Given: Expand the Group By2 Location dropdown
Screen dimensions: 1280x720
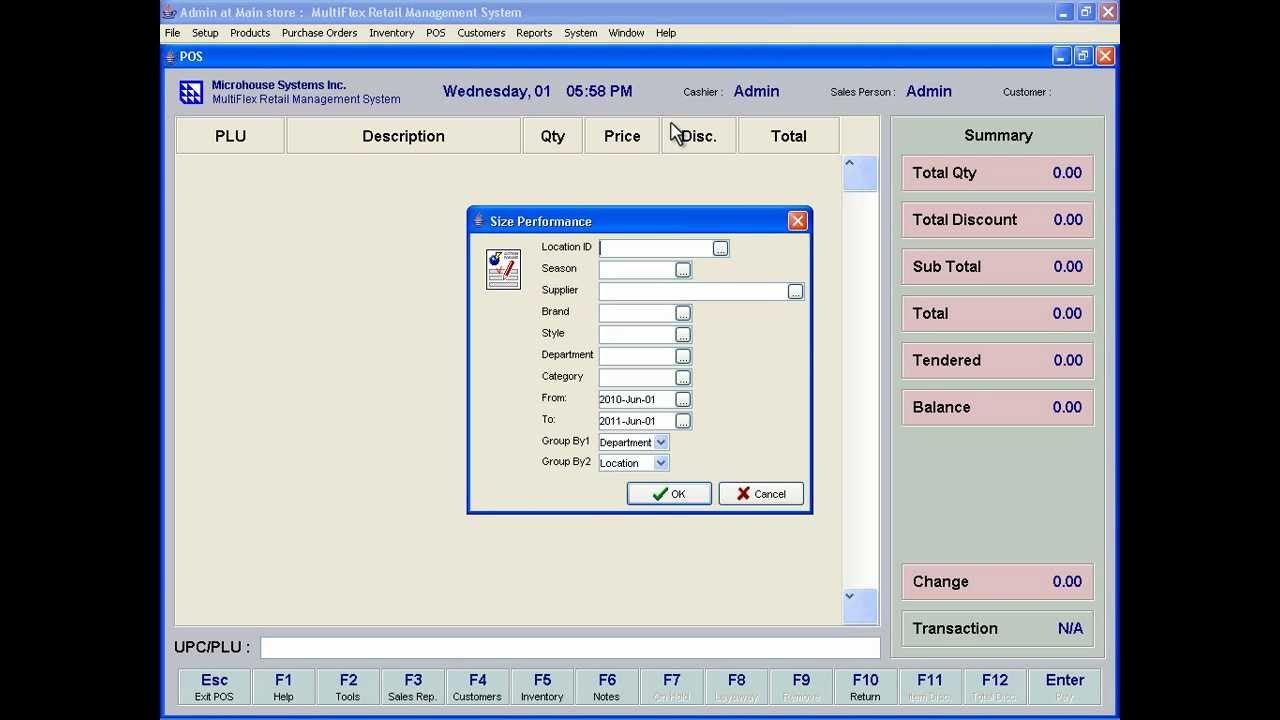Looking at the screenshot, I should 661,463.
